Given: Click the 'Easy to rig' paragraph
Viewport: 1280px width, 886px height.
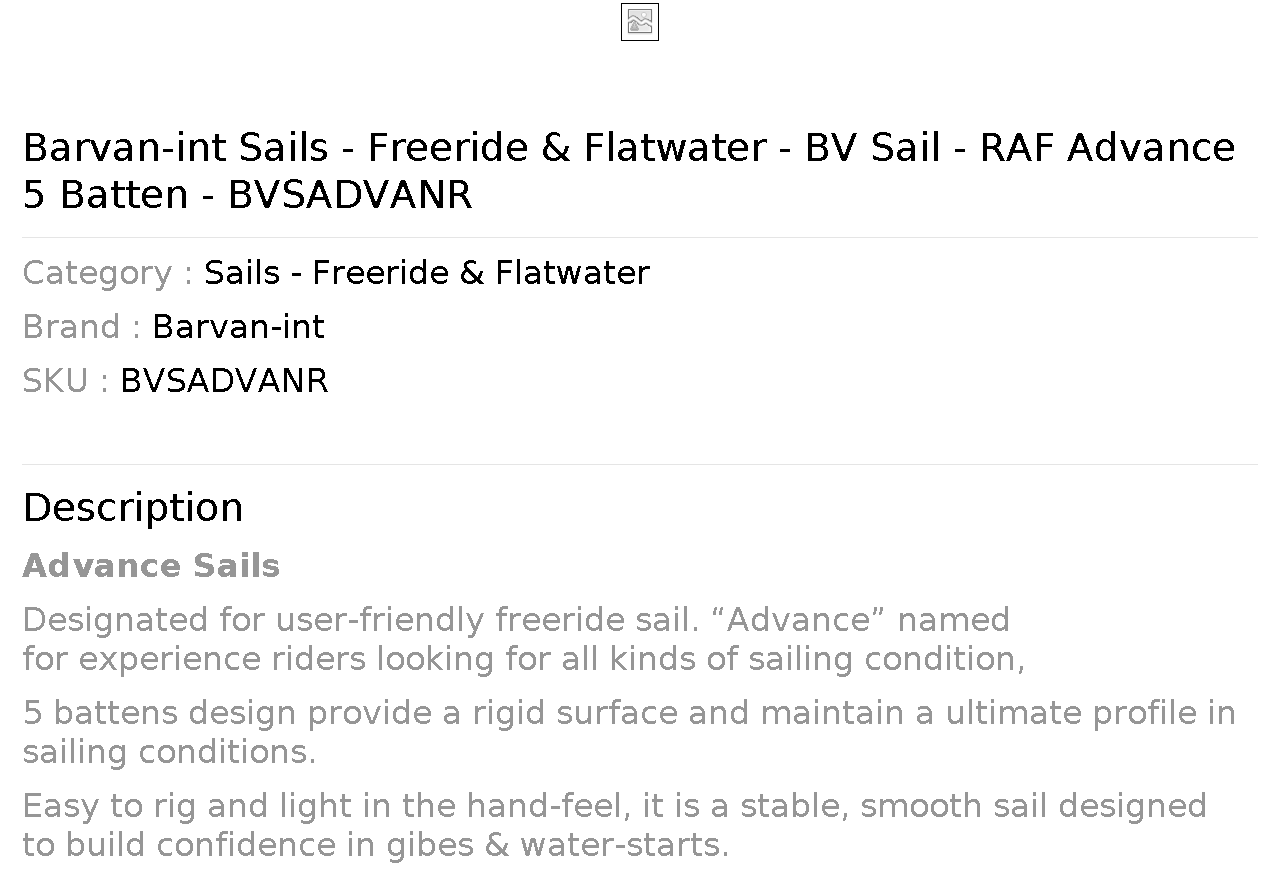Looking at the screenshot, I should 615,825.
